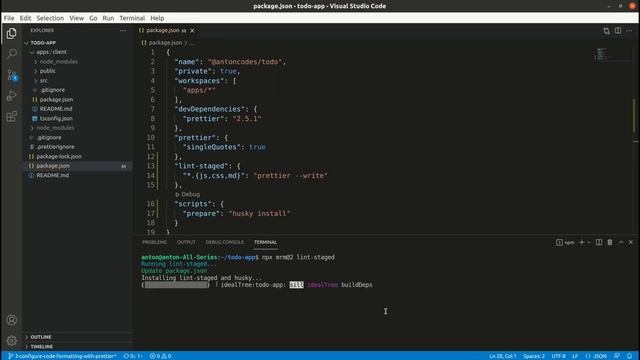Screen dimensions: 640x360
Task: Click Open Changes icon in editor toolbar
Action: click(606, 31)
